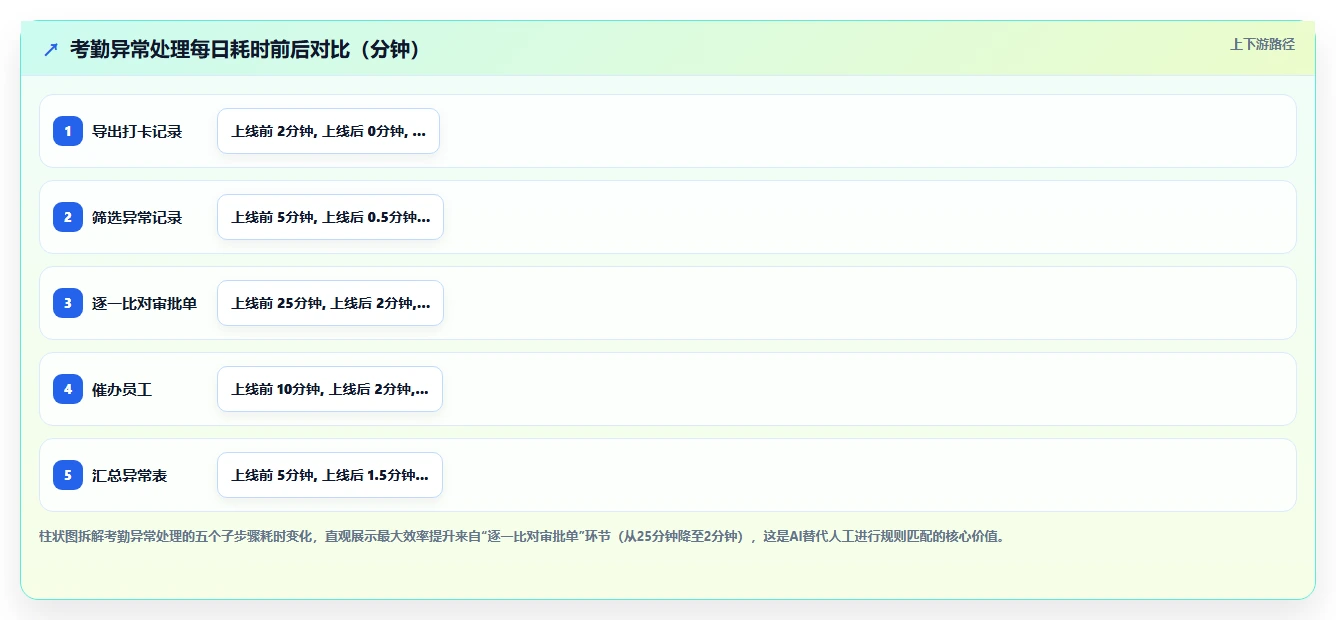Open the 上线前 10分钟 data chip
The width and height of the screenshot is (1336, 620).
[x=330, y=389]
